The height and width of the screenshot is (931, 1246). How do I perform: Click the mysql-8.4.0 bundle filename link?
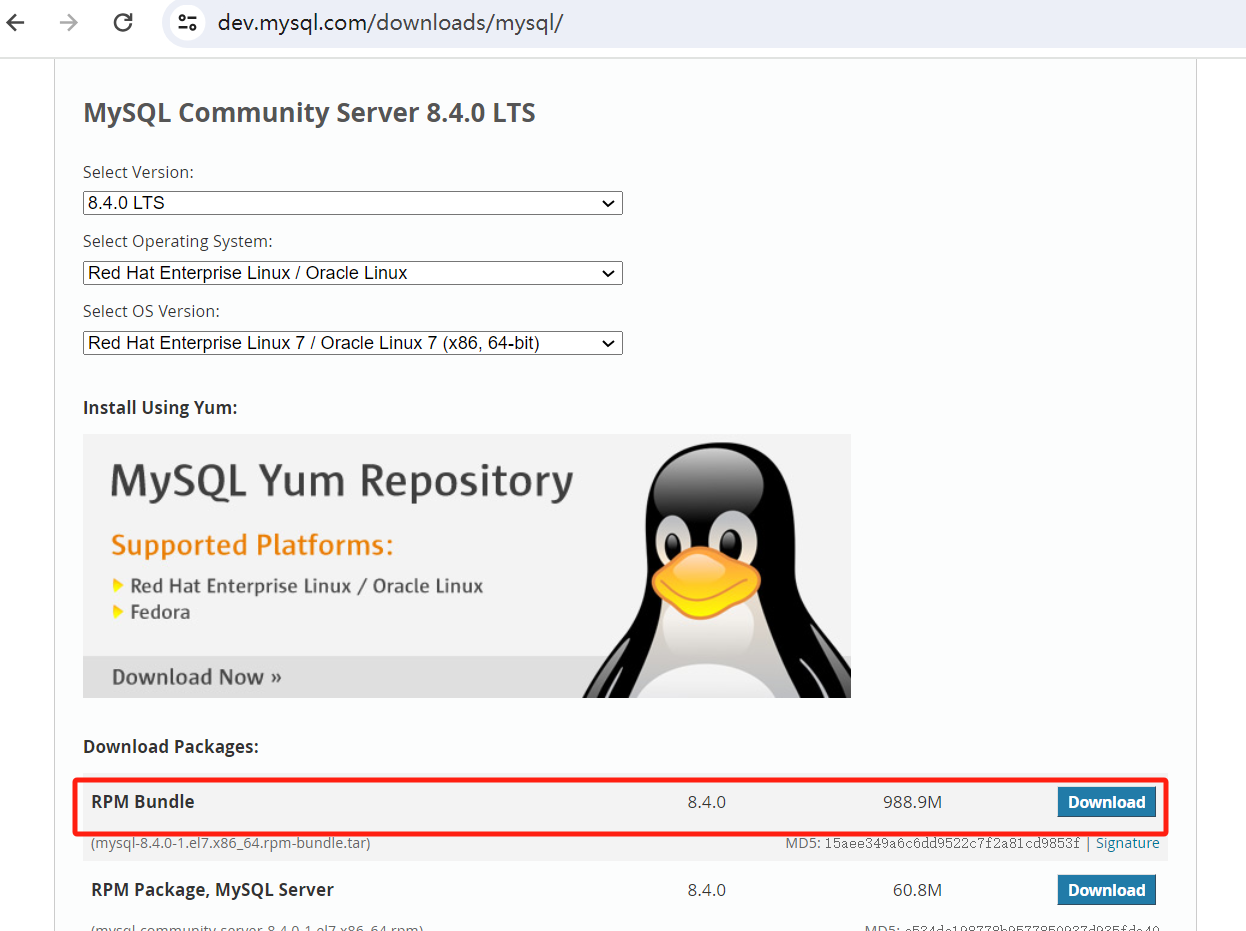point(226,843)
